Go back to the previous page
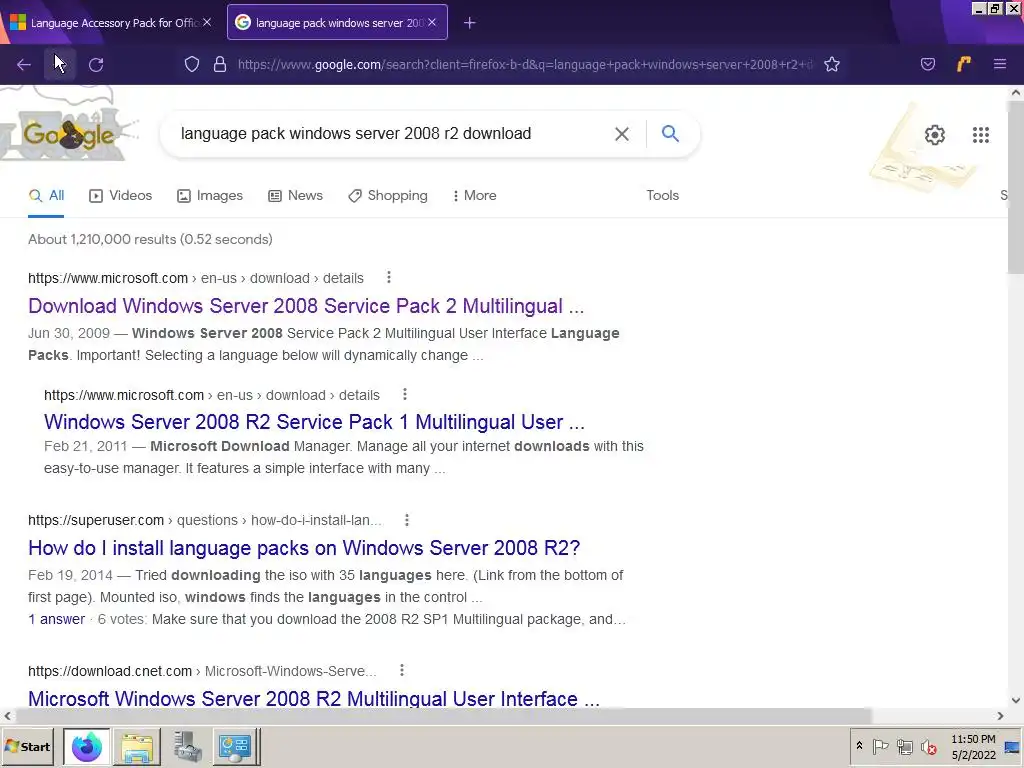The width and height of the screenshot is (1024, 768). coord(24,64)
